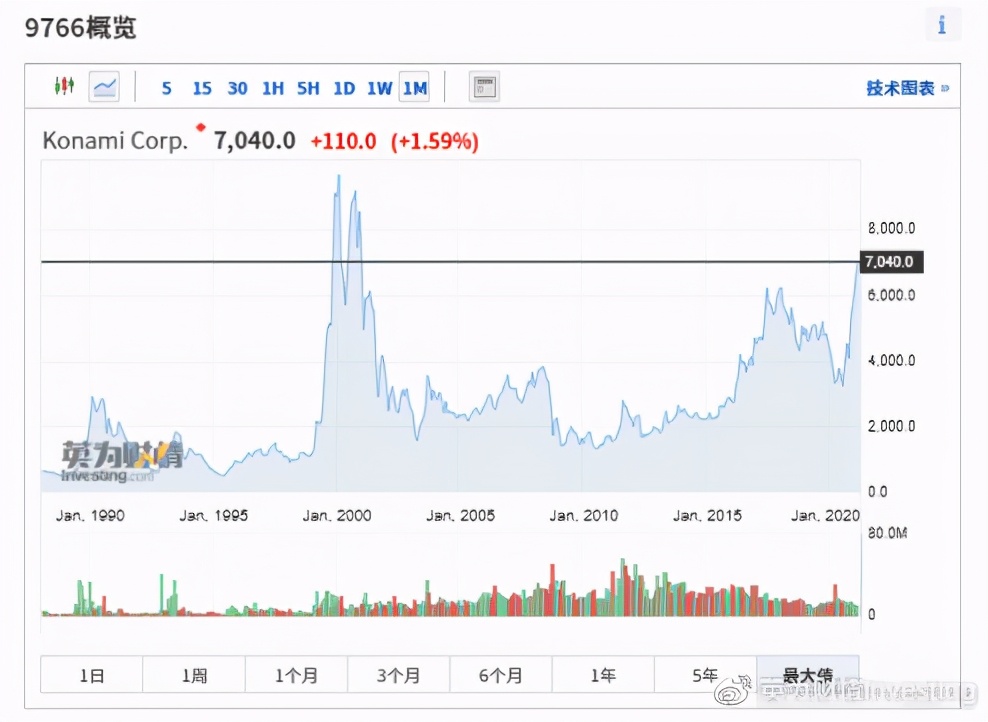Click the +110.0 change value
This screenshot has height=722, width=988.
[343, 141]
